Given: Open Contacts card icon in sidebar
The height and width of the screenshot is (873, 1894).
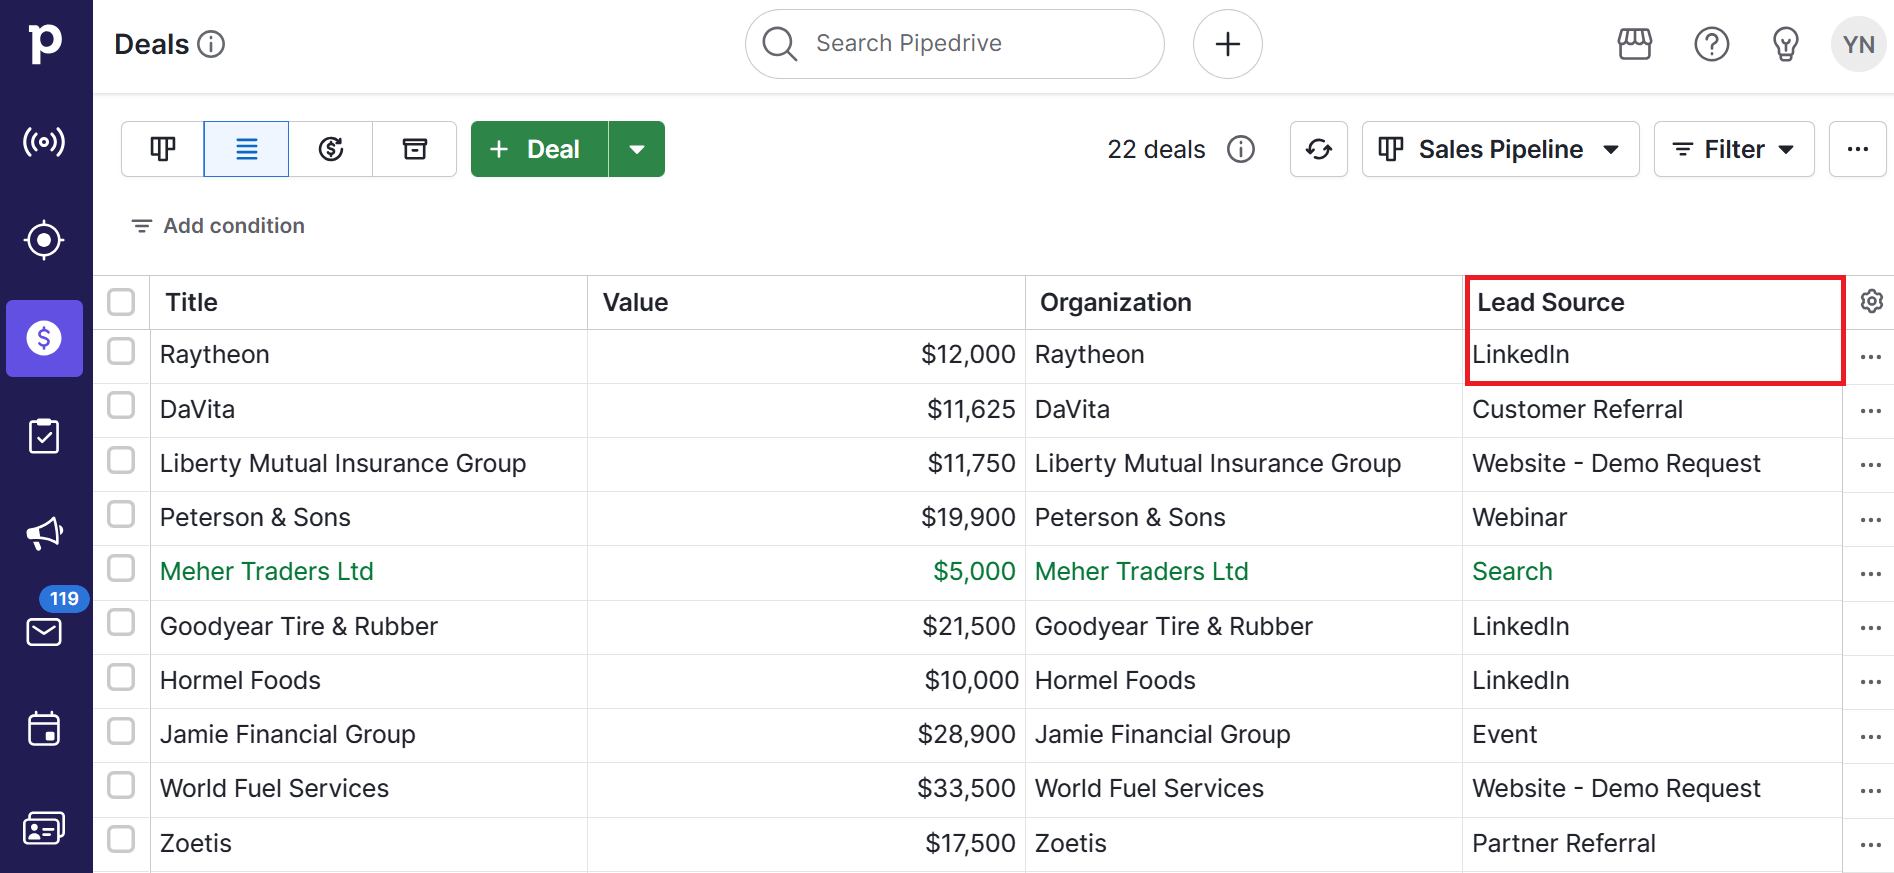Looking at the screenshot, I should 45,828.
